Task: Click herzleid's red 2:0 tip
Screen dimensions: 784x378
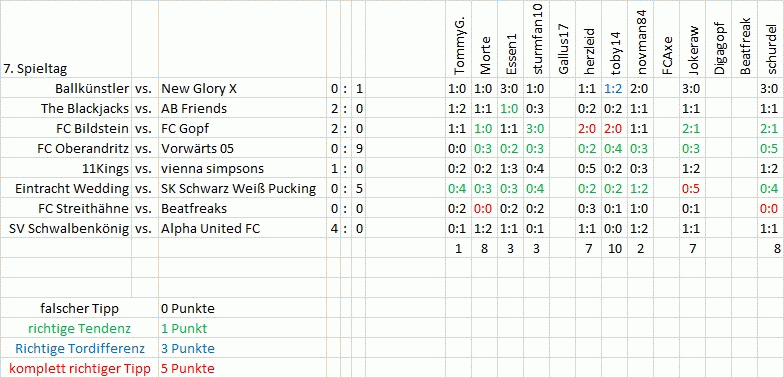Action: [x=588, y=129]
